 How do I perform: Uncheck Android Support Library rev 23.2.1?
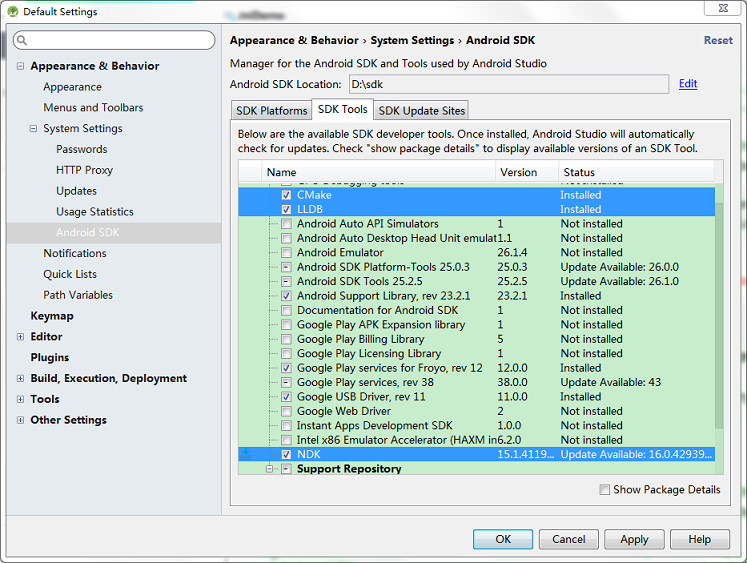pos(286,296)
